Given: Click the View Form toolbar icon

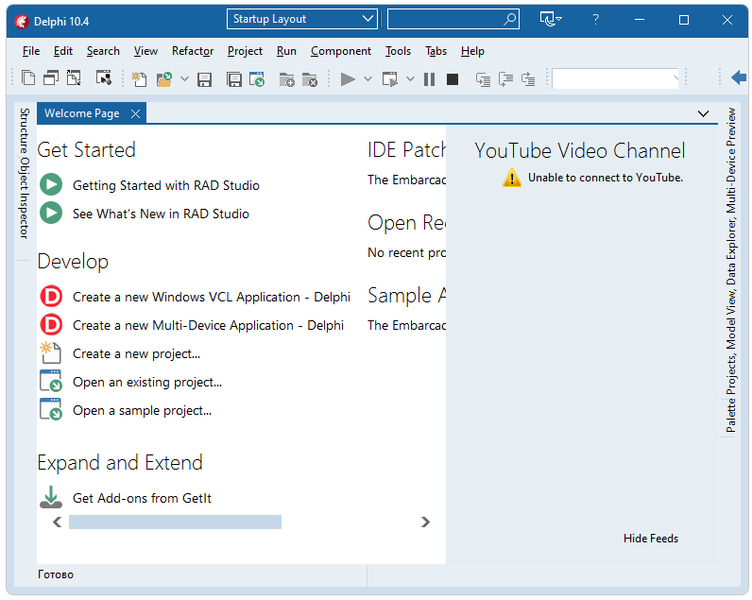Looking at the screenshot, I should (x=51, y=78).
